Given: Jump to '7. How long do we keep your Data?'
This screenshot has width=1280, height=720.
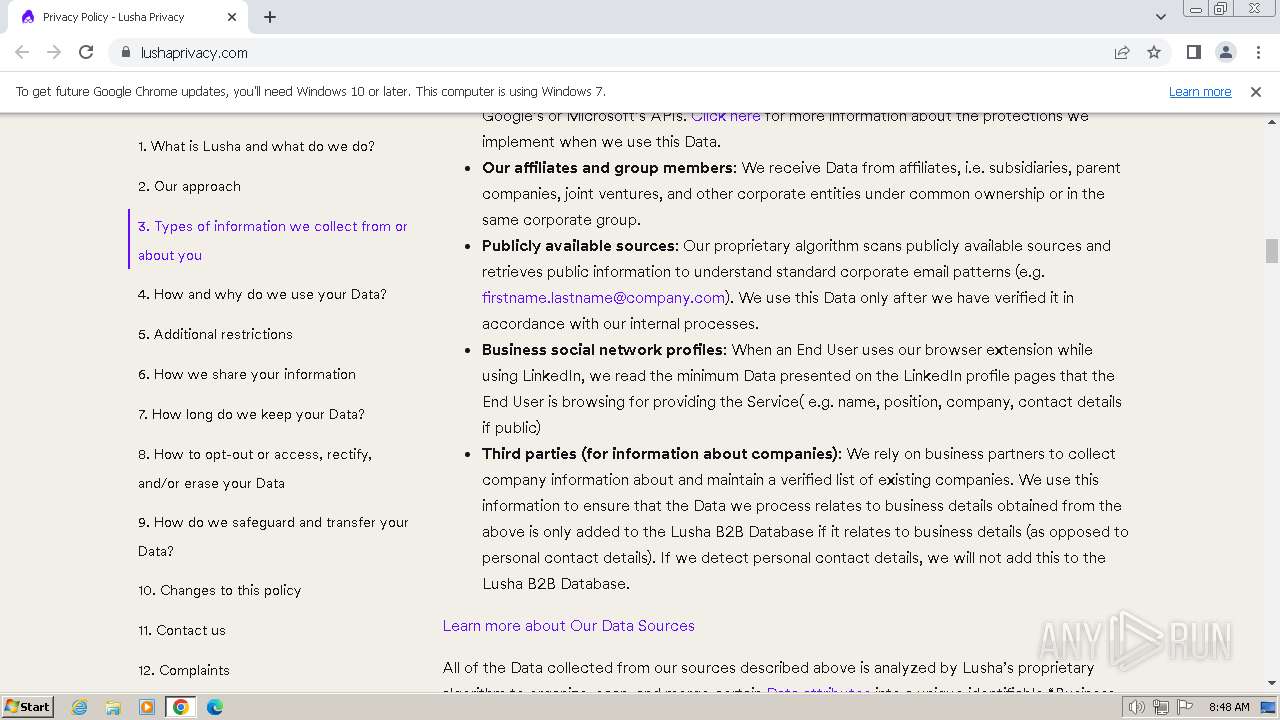Looking at the screenshot, I should click(251, 414).
